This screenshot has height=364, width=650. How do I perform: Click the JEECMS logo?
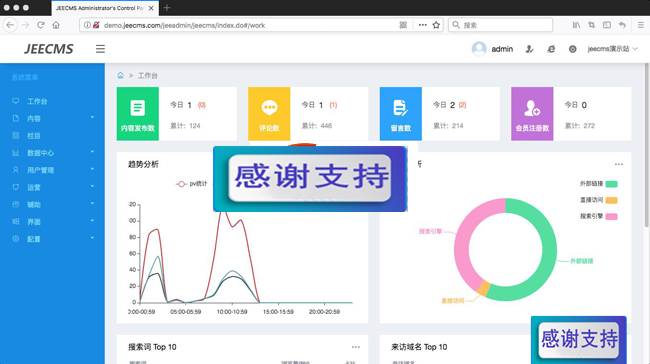[49, 49]
